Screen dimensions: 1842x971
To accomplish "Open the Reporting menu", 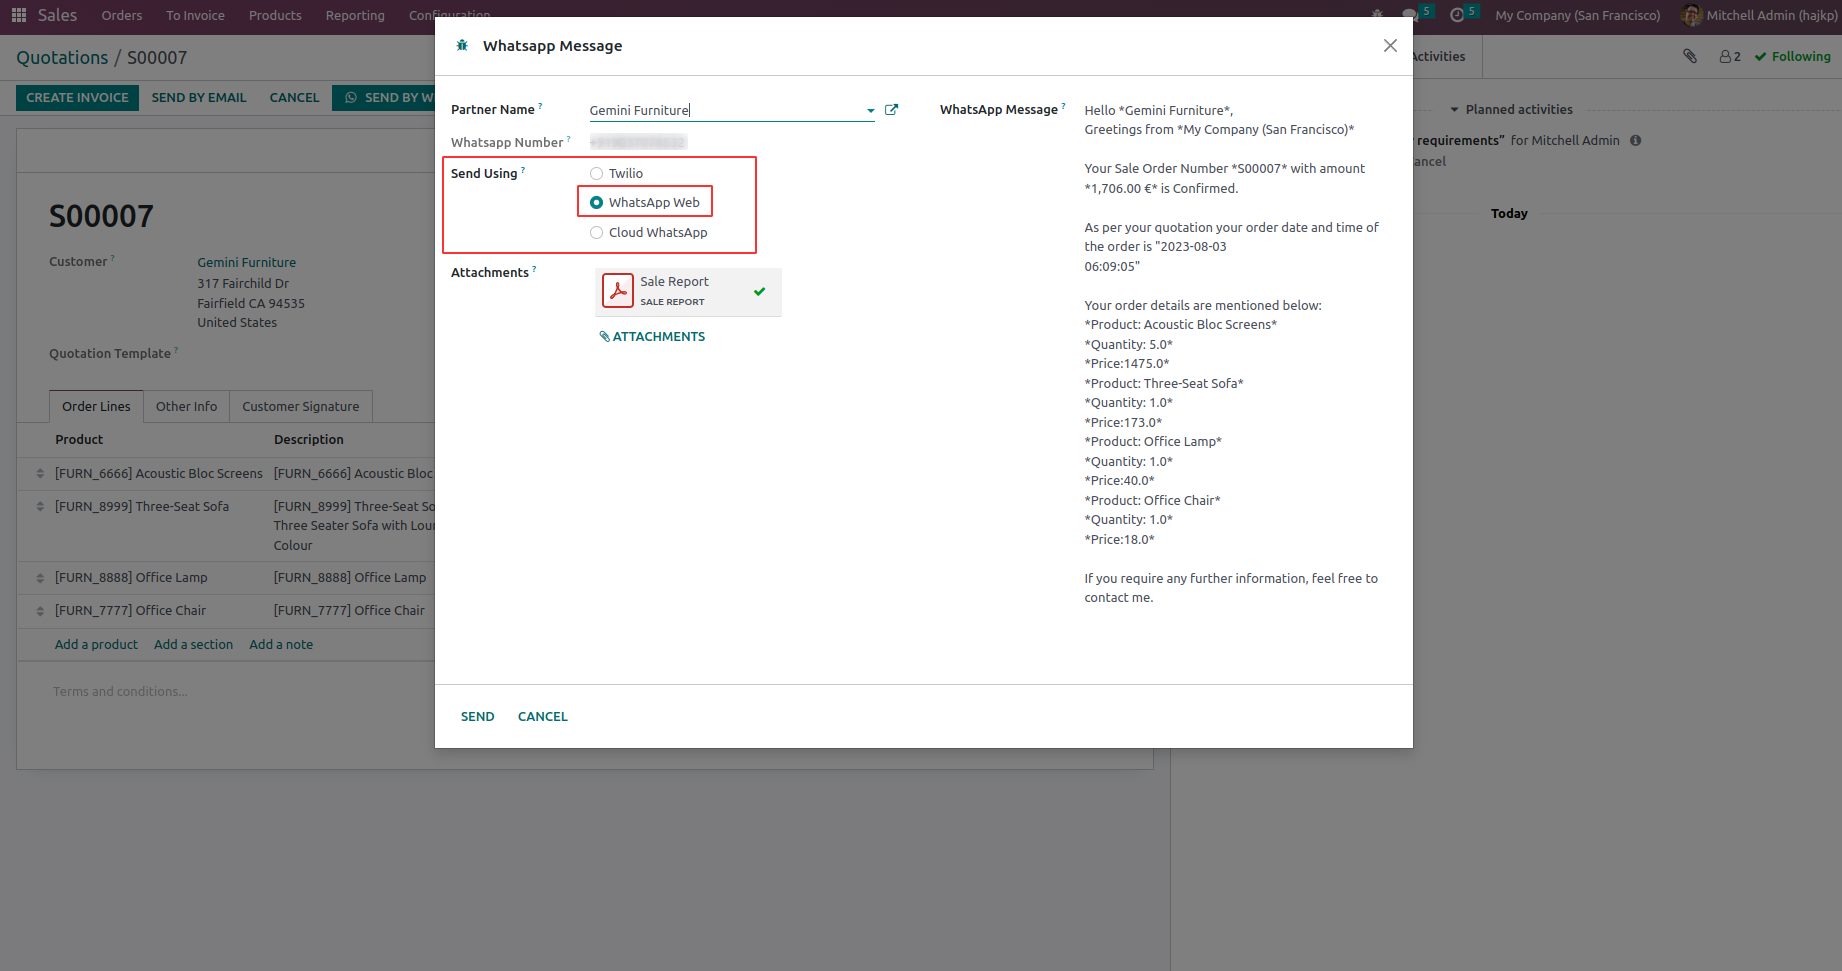I will pos(355,15).
